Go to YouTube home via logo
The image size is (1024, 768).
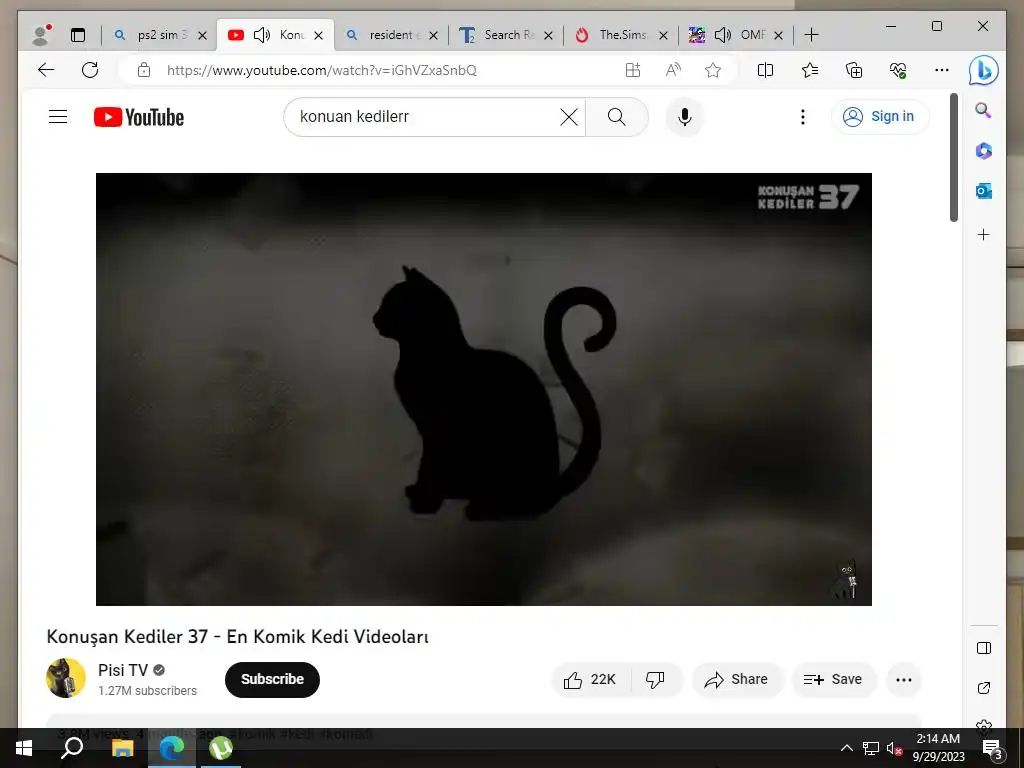[139, 117]
